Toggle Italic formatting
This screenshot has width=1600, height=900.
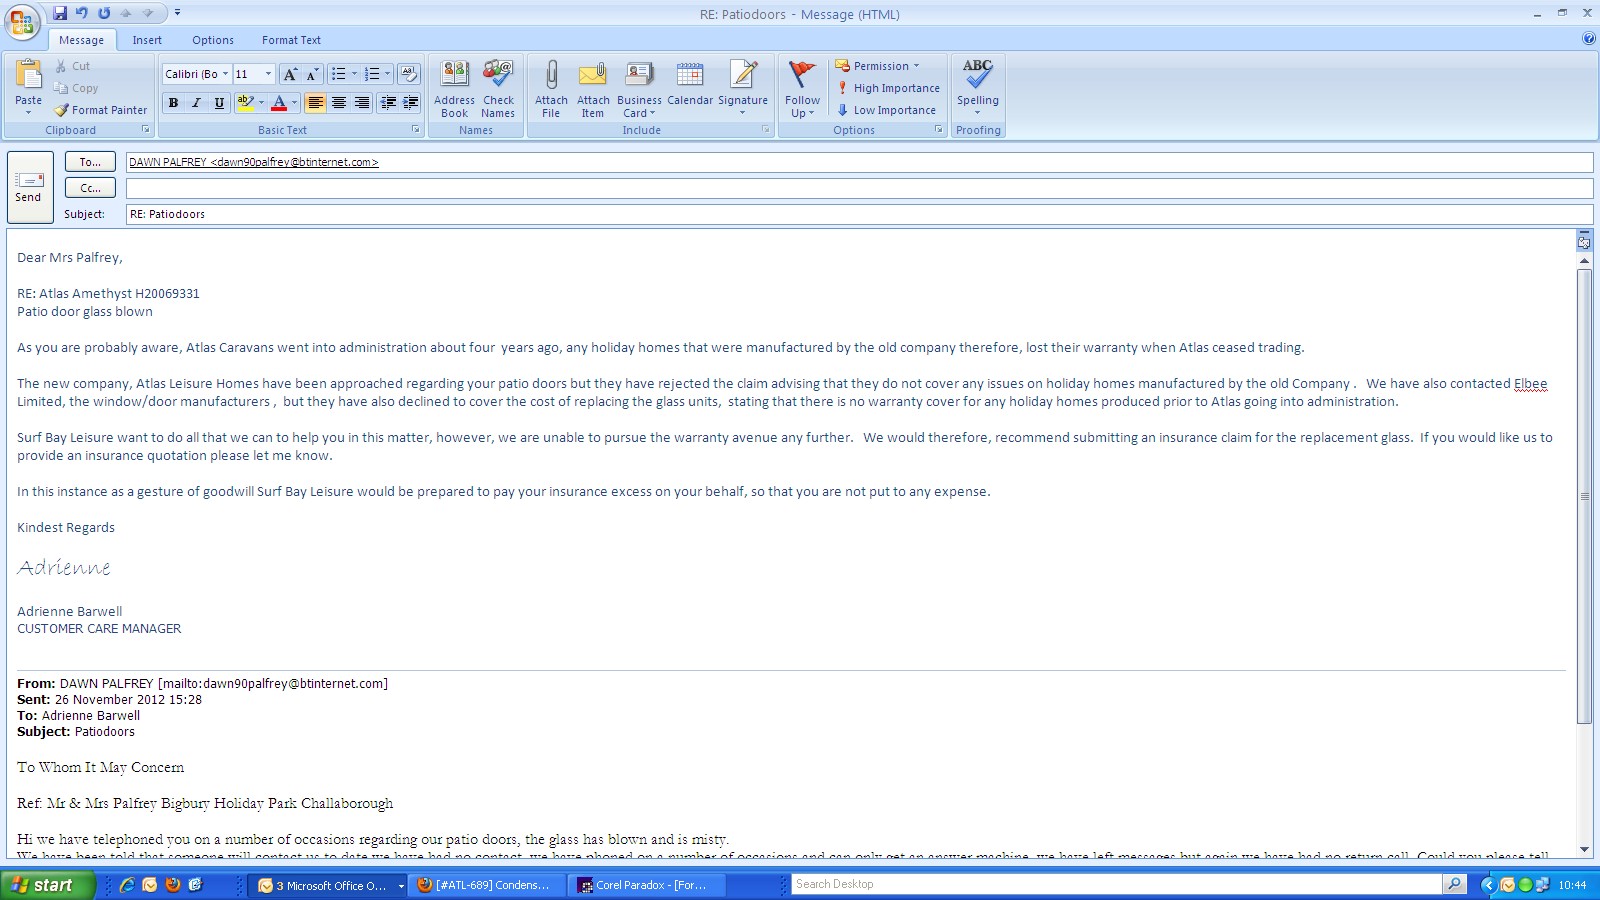point(196,103)
